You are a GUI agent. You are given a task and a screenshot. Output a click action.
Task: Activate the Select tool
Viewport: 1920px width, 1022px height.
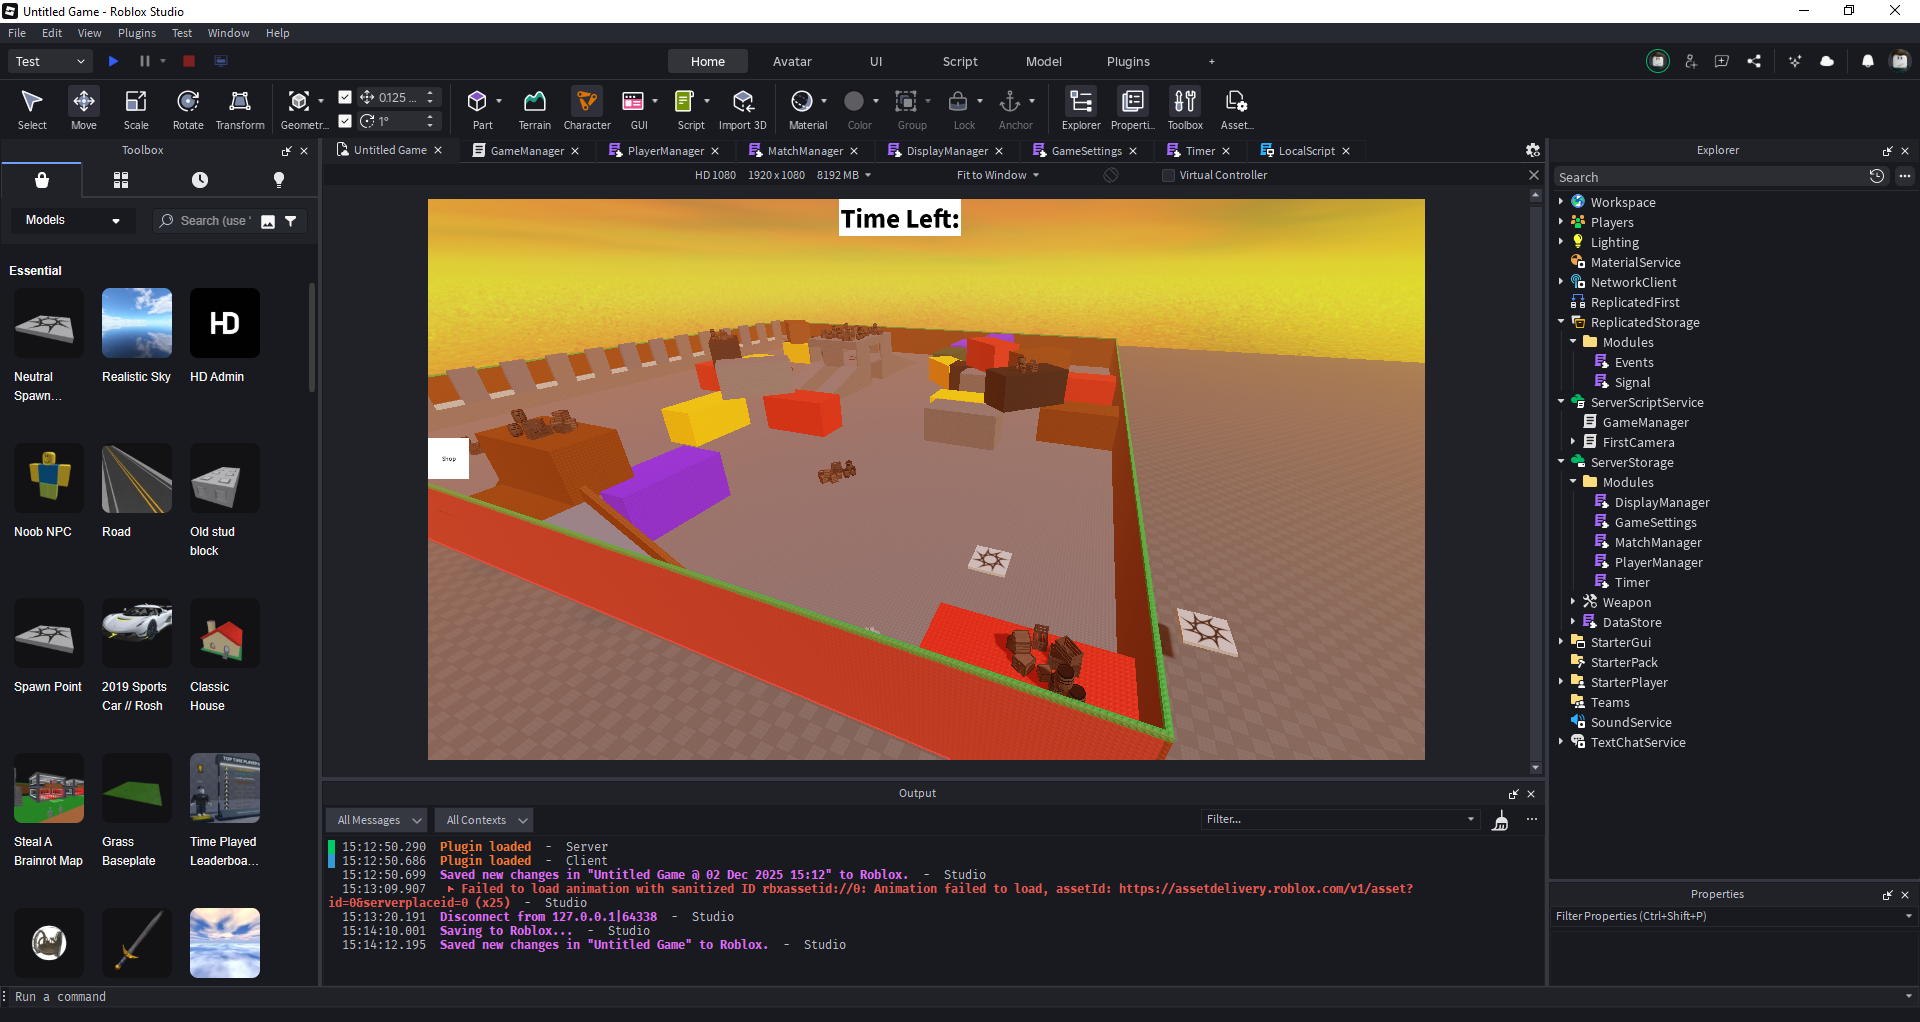click(32, 109)
